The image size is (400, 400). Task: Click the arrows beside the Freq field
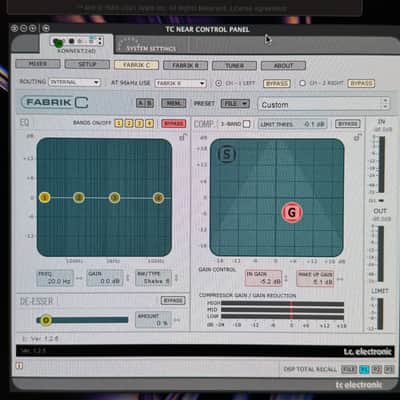(x=79, y=278)
